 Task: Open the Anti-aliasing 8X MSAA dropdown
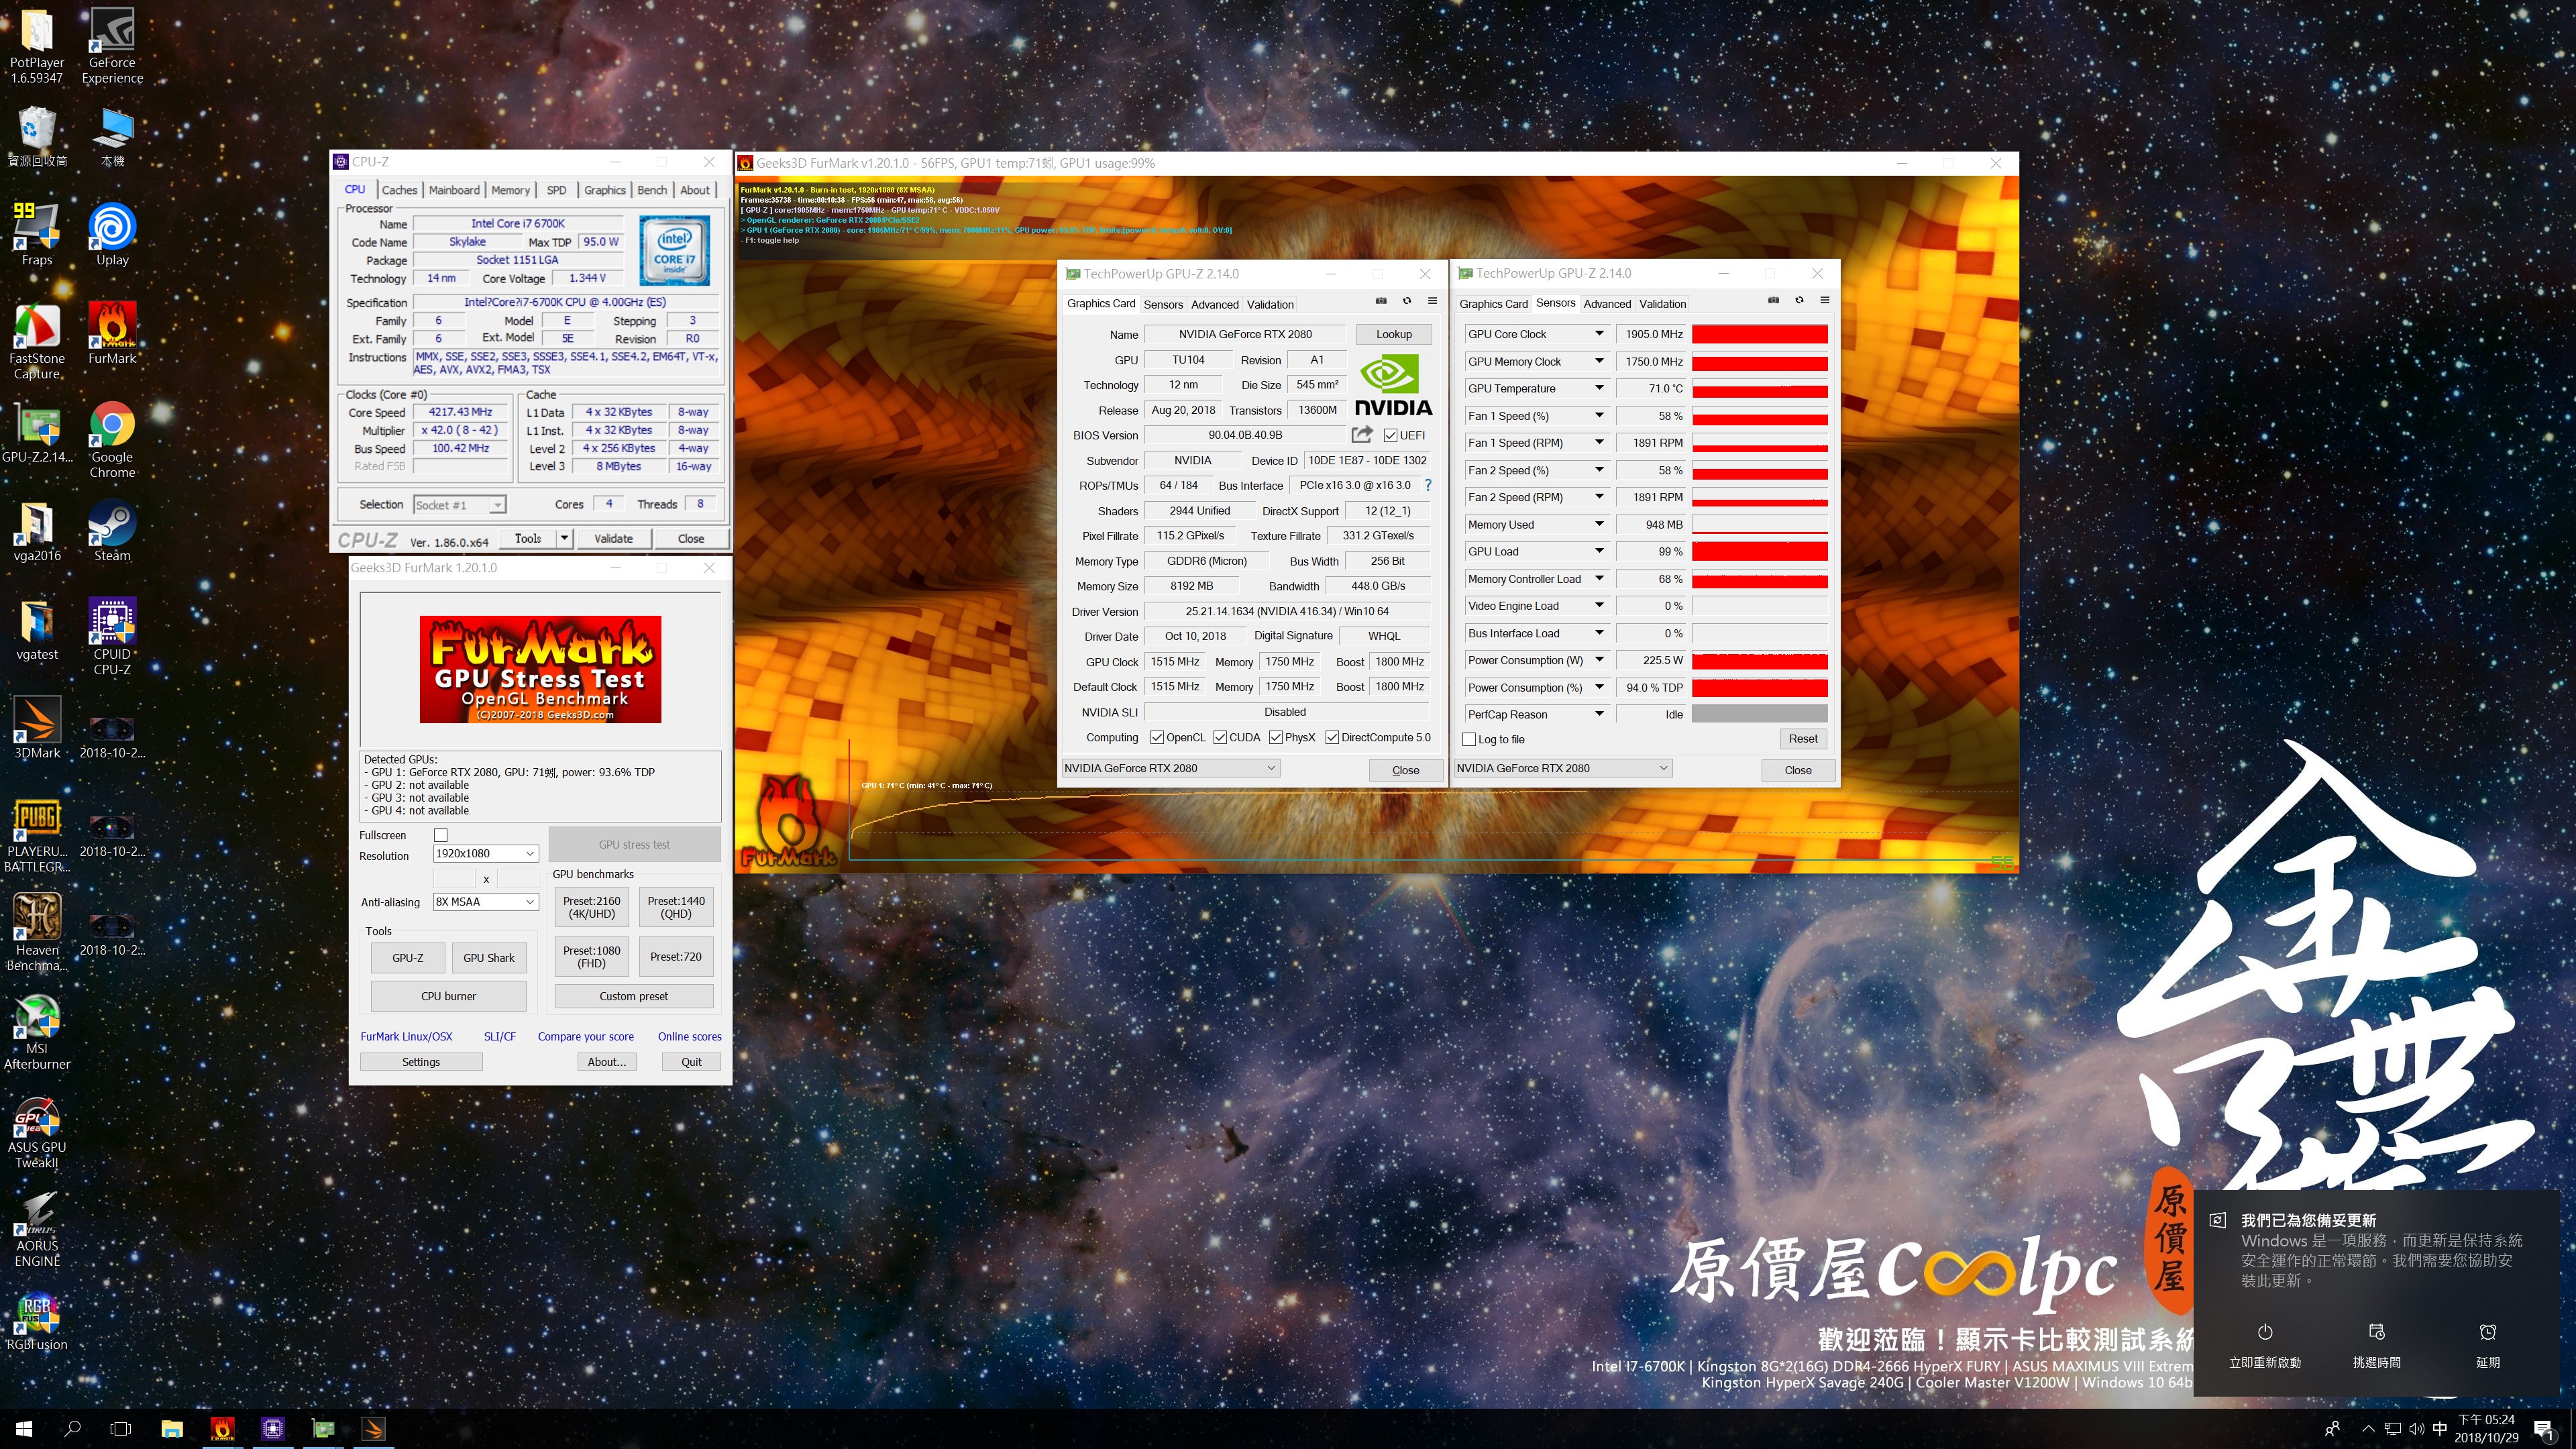(486, 901)
